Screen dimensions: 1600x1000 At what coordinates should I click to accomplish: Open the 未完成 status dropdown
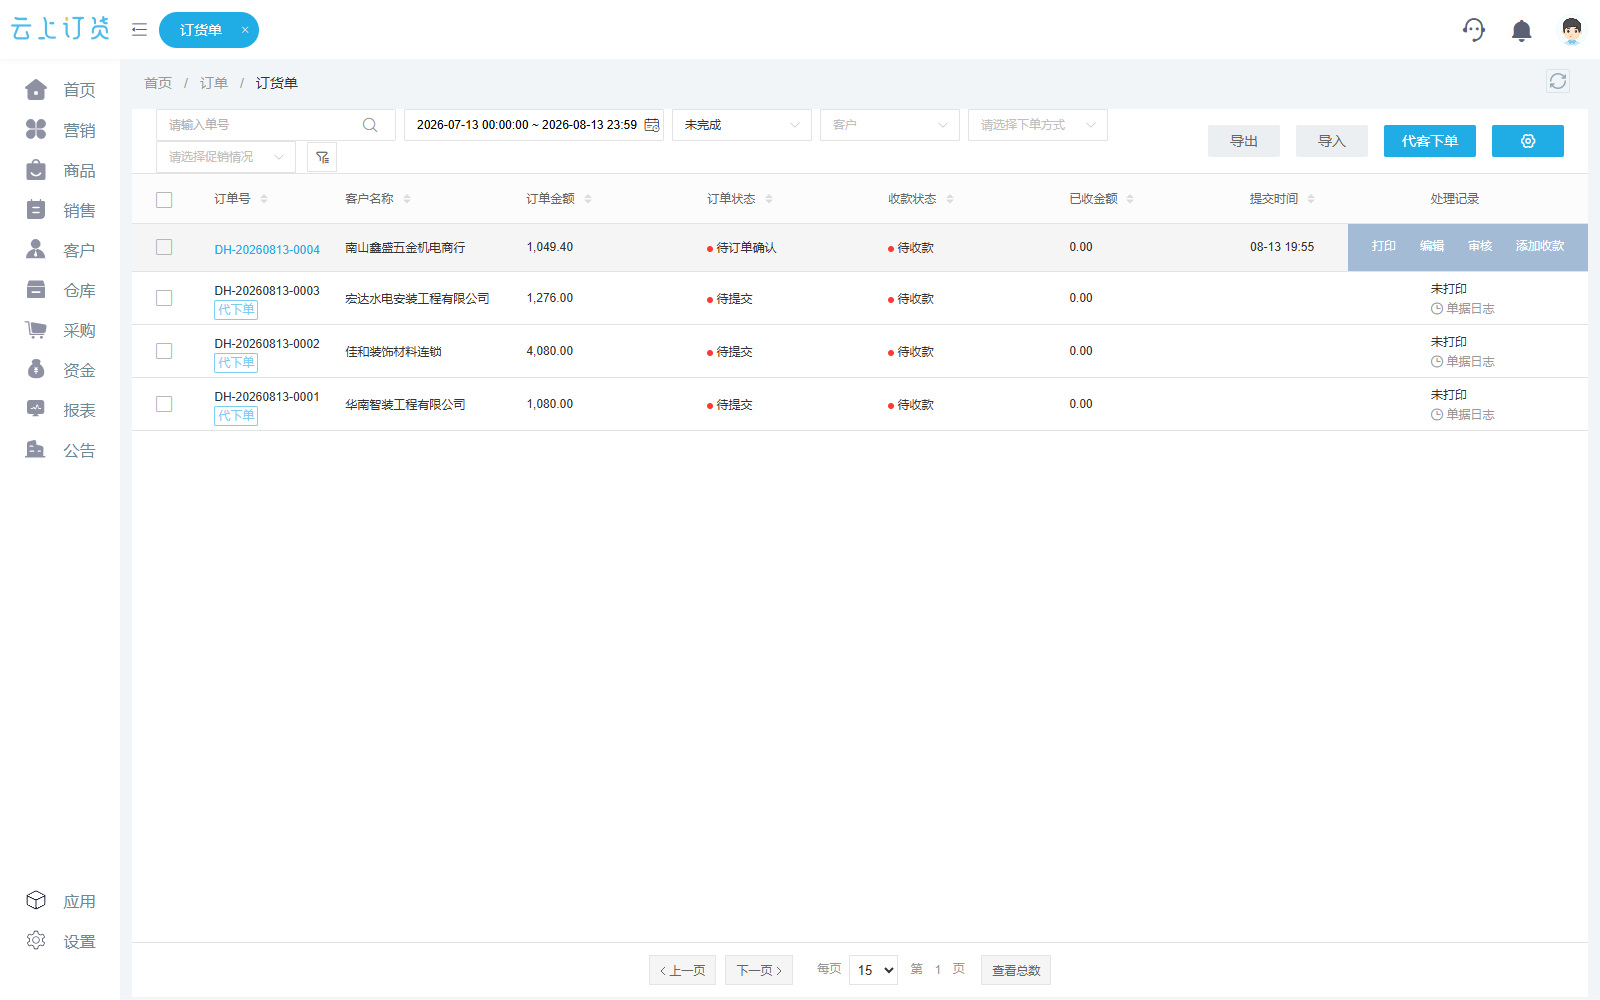click(x=742, y=125)
